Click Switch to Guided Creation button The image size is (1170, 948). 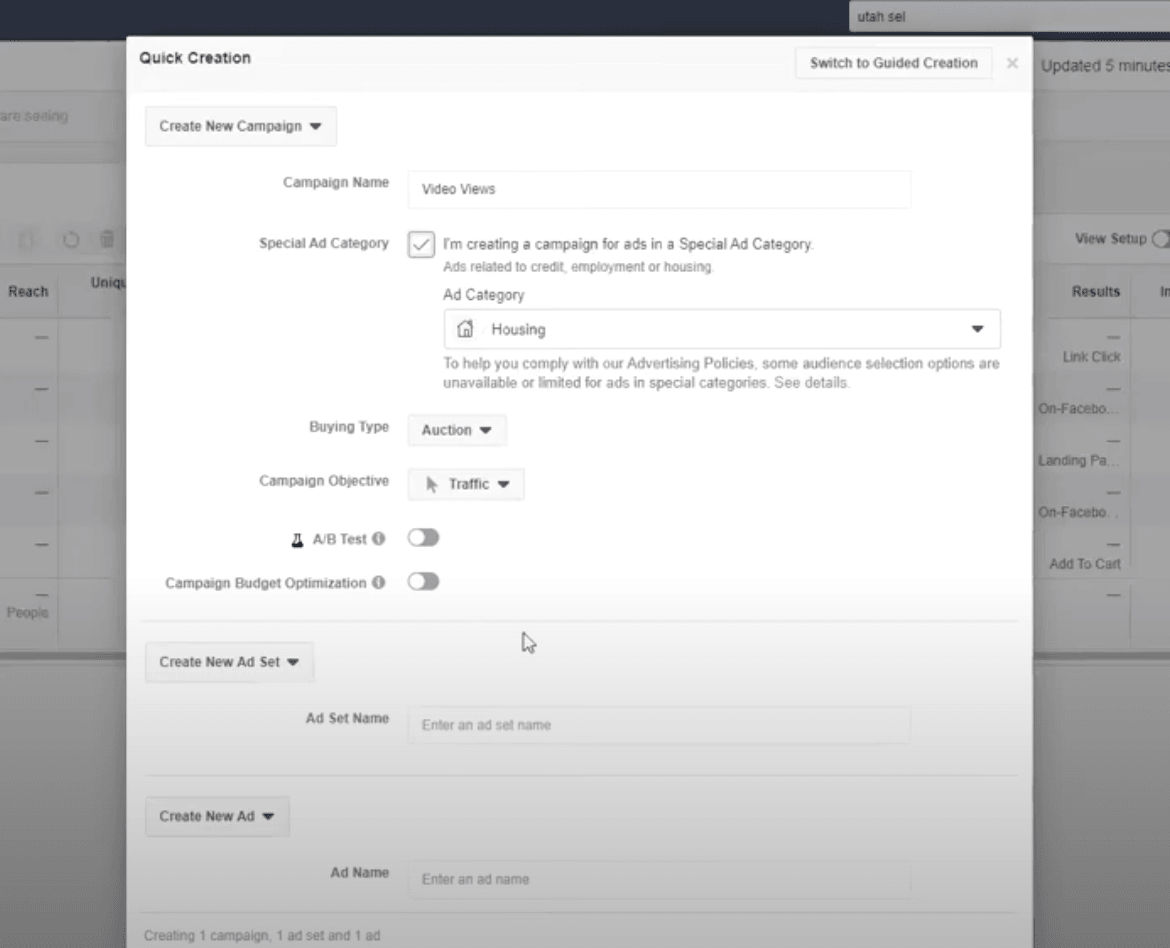click(x=893, y=63)
